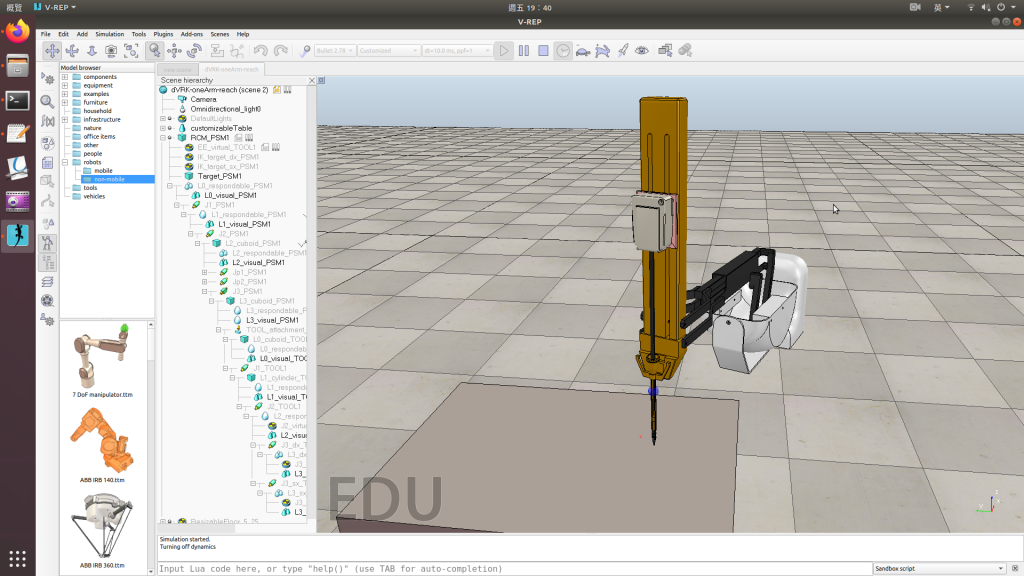Toggle model browser sidebar icon
The width and height of the screenshot is (1024, 576).
click(48, 243)
